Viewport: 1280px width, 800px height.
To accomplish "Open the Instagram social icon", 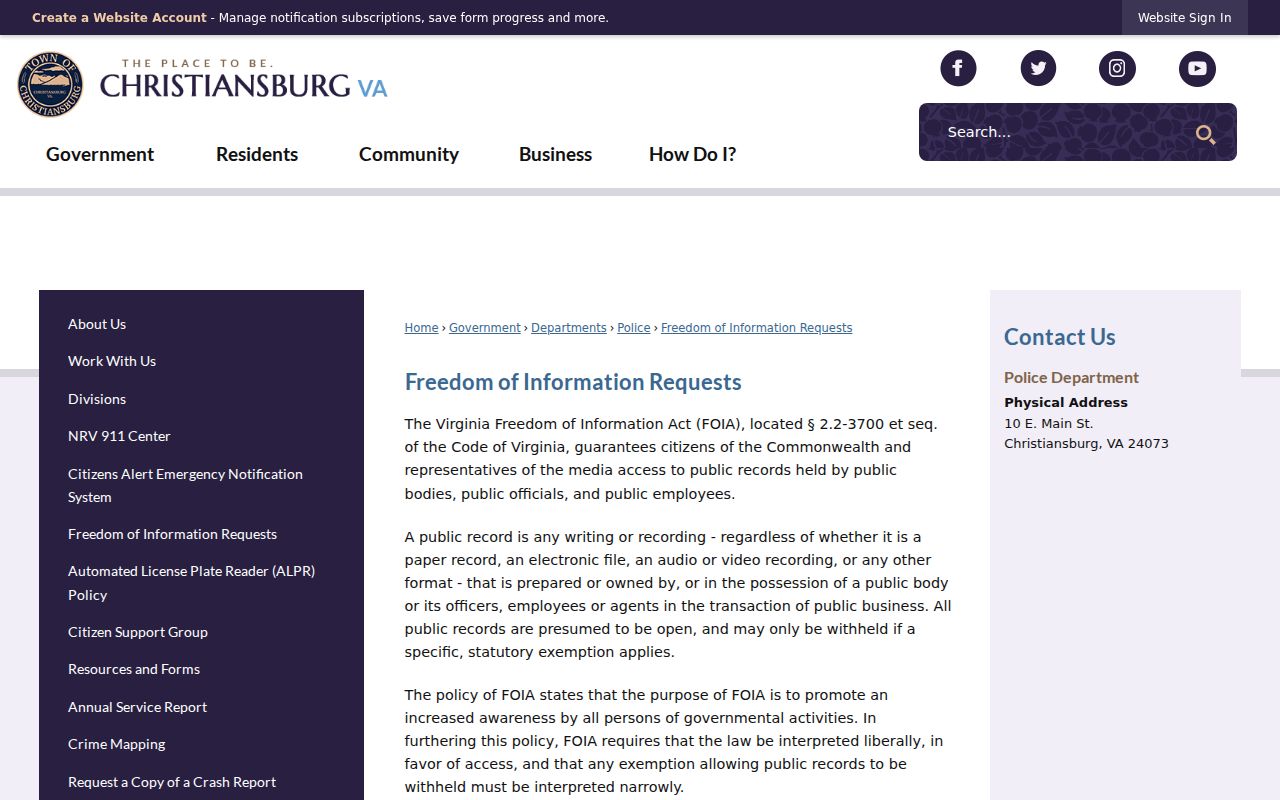I will pyautogui.click(x=1117, y=68).
